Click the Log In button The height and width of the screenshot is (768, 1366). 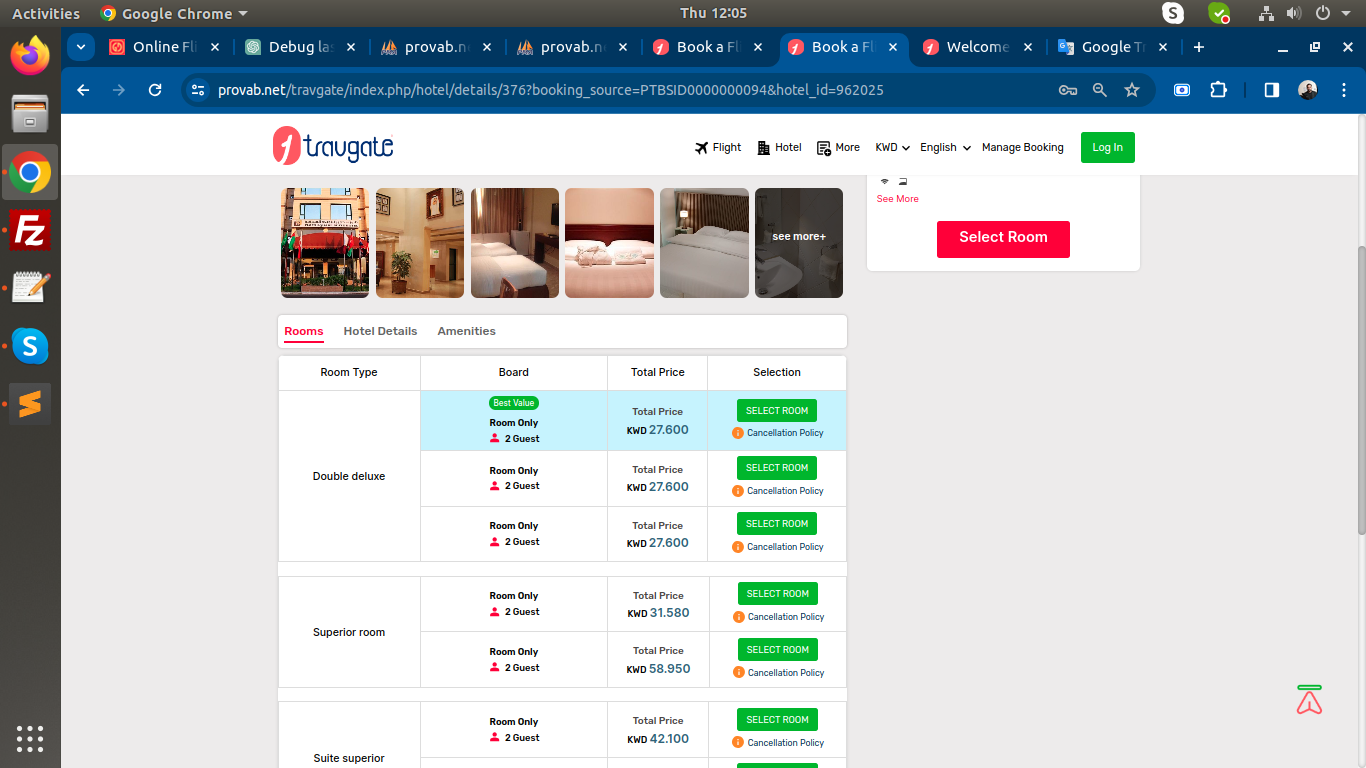pyautogui.click(x=1107, y=147)
